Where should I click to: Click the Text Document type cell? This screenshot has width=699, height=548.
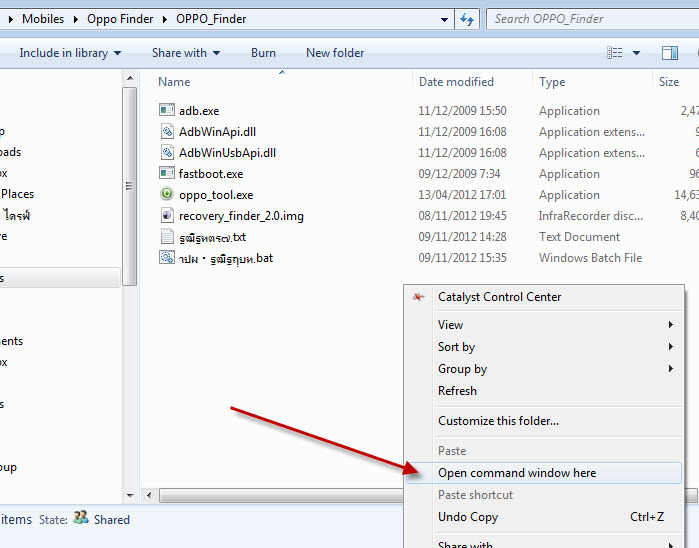coord(579,237)
